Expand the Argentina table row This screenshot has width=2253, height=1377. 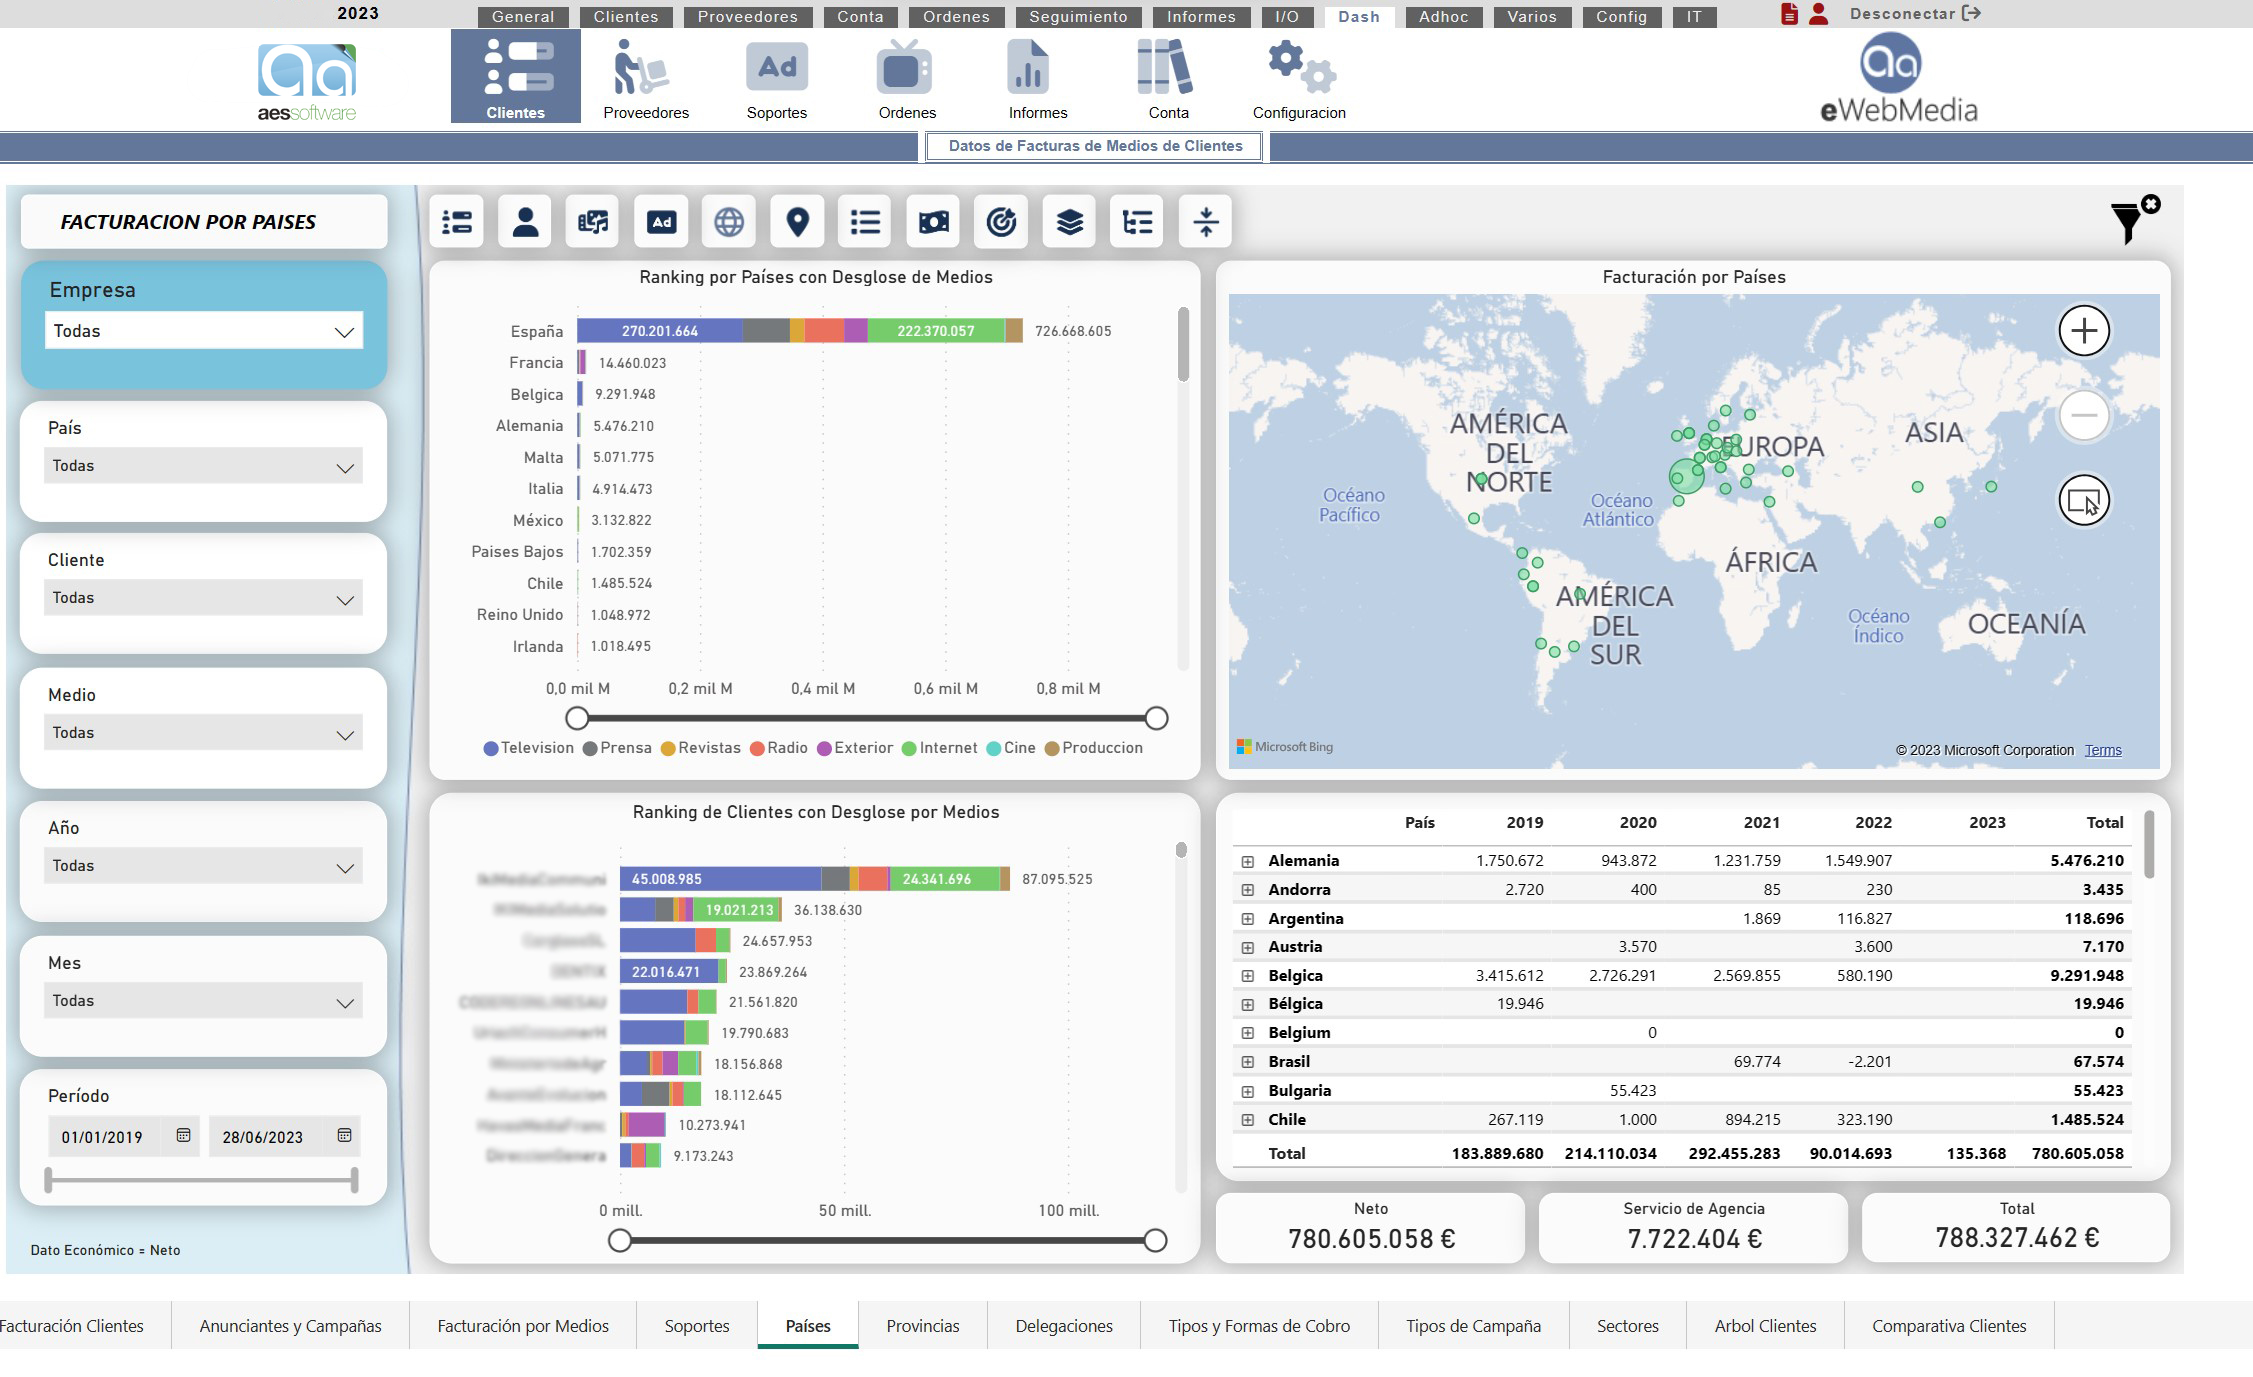coord(1247,919)
